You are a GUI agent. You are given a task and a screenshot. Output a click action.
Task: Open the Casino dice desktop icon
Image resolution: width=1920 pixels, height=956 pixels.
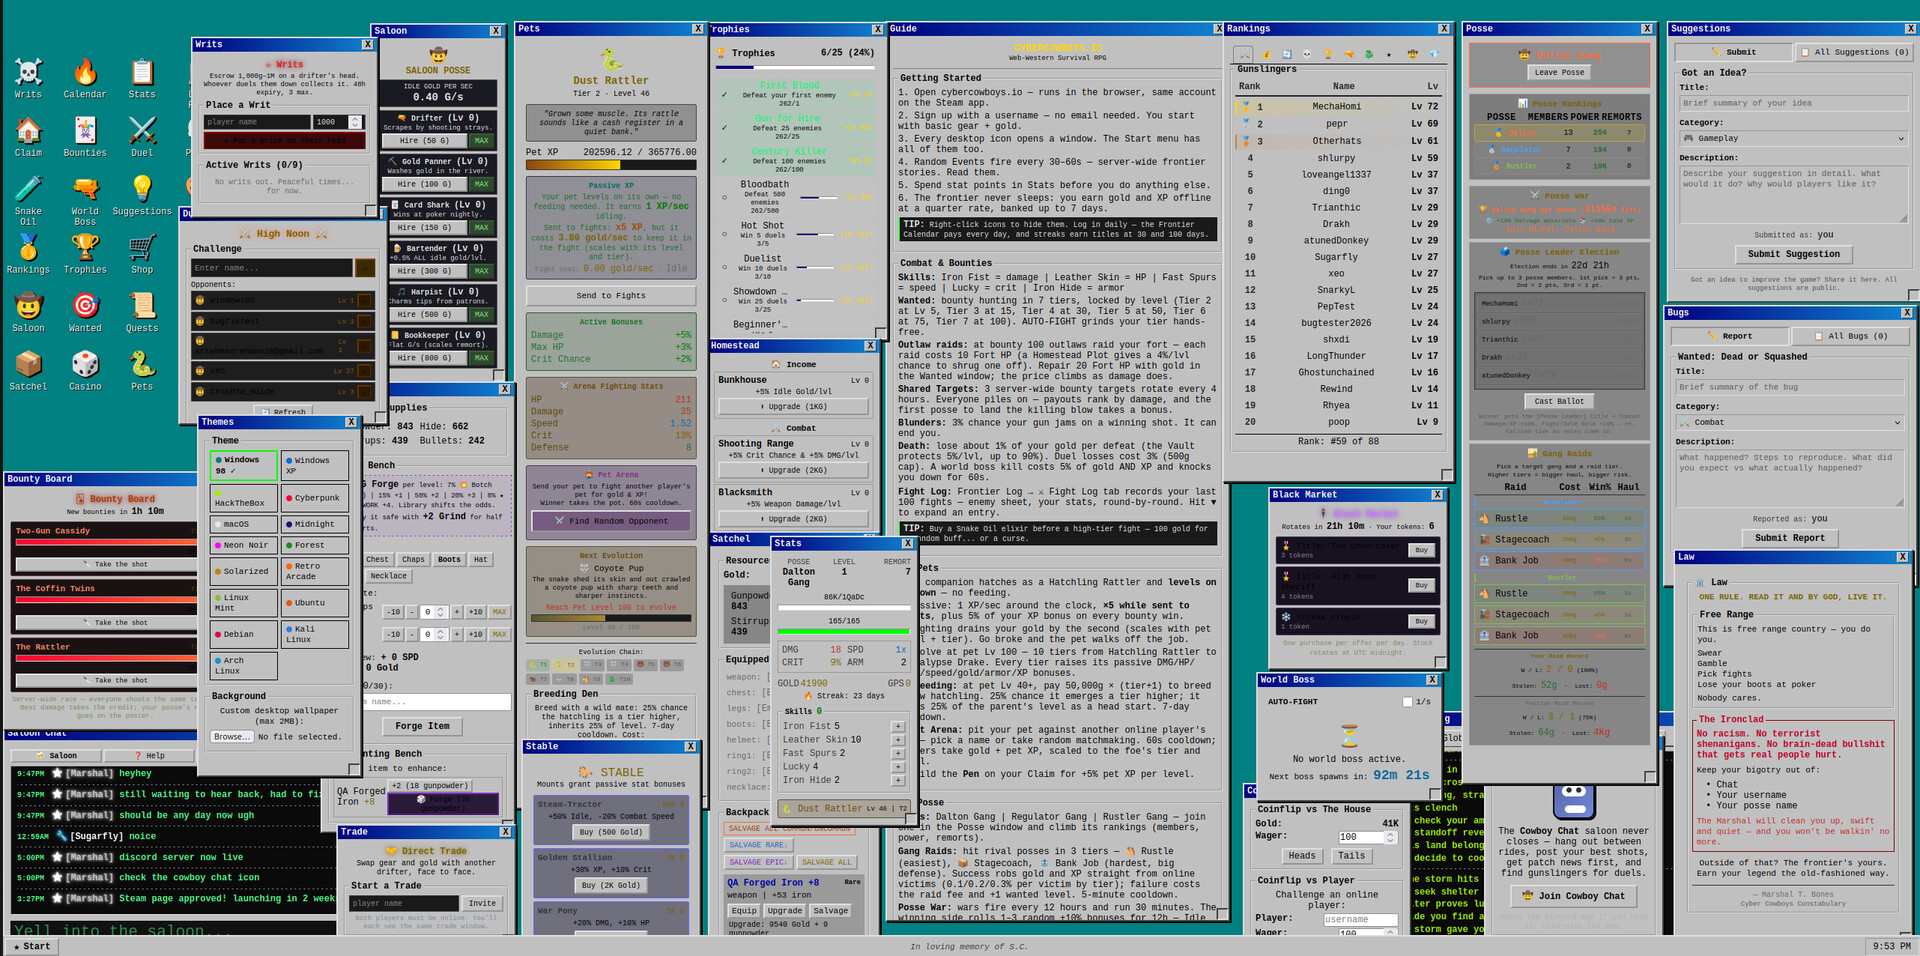85,369
